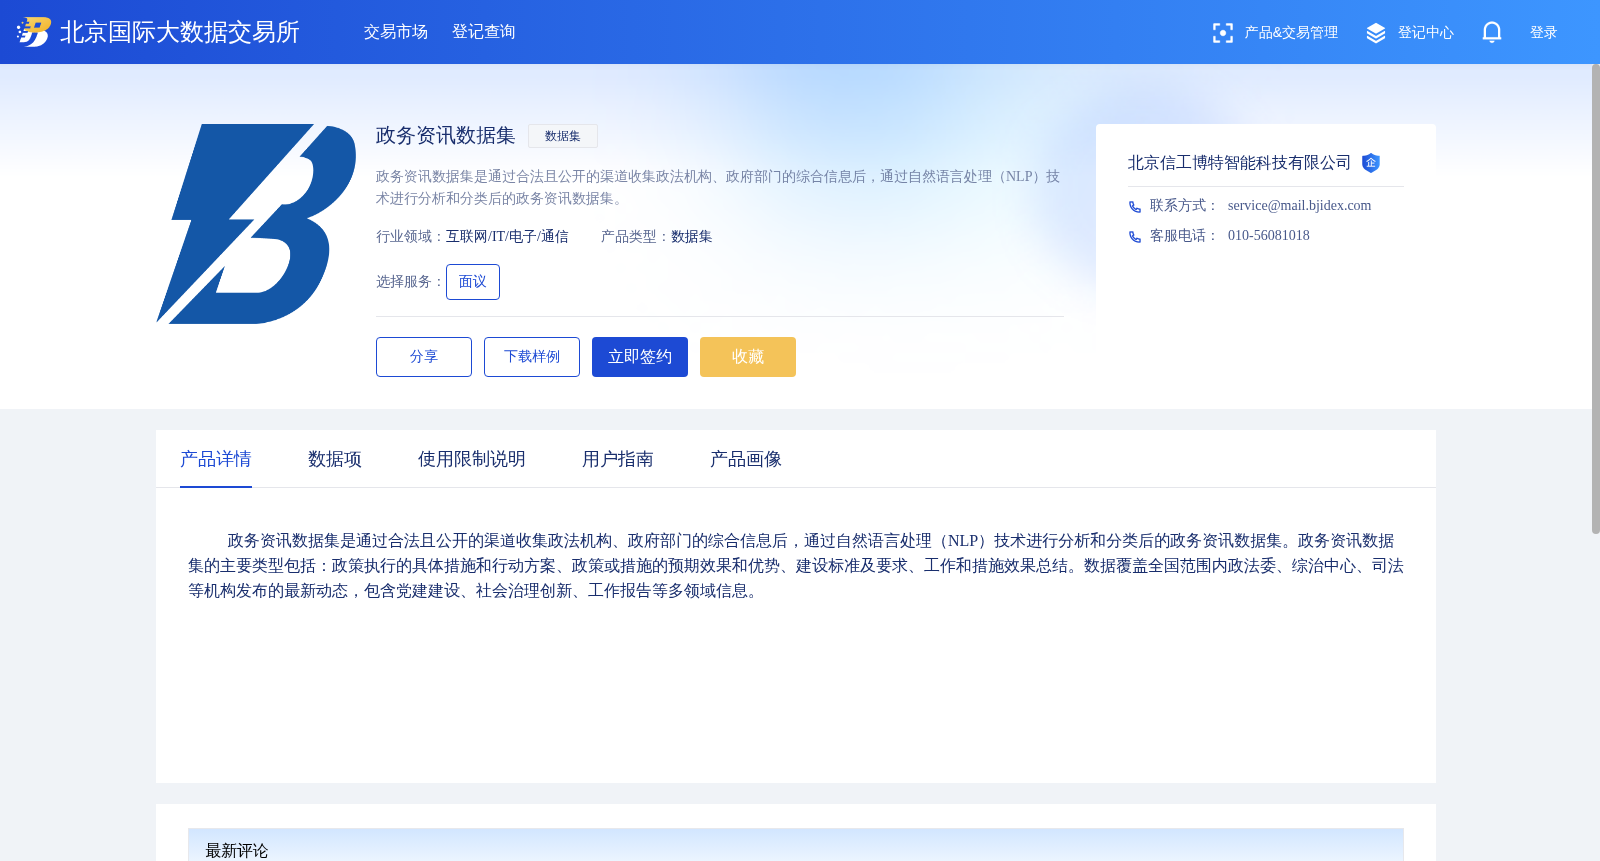Switch to the 用户指南 tab
1600x861 pixels.
pos(618,459)
